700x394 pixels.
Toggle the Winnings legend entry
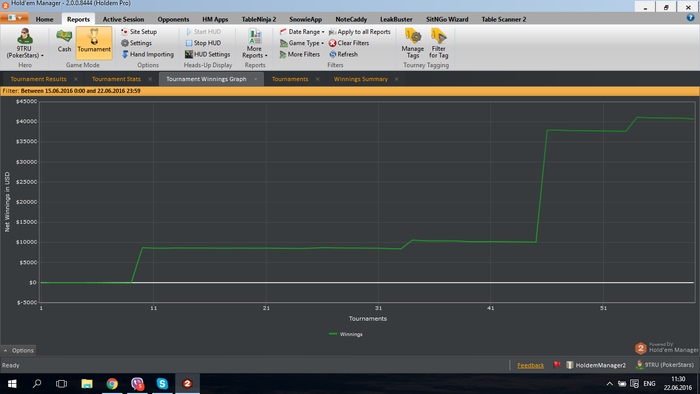click(x=346, y=334)
